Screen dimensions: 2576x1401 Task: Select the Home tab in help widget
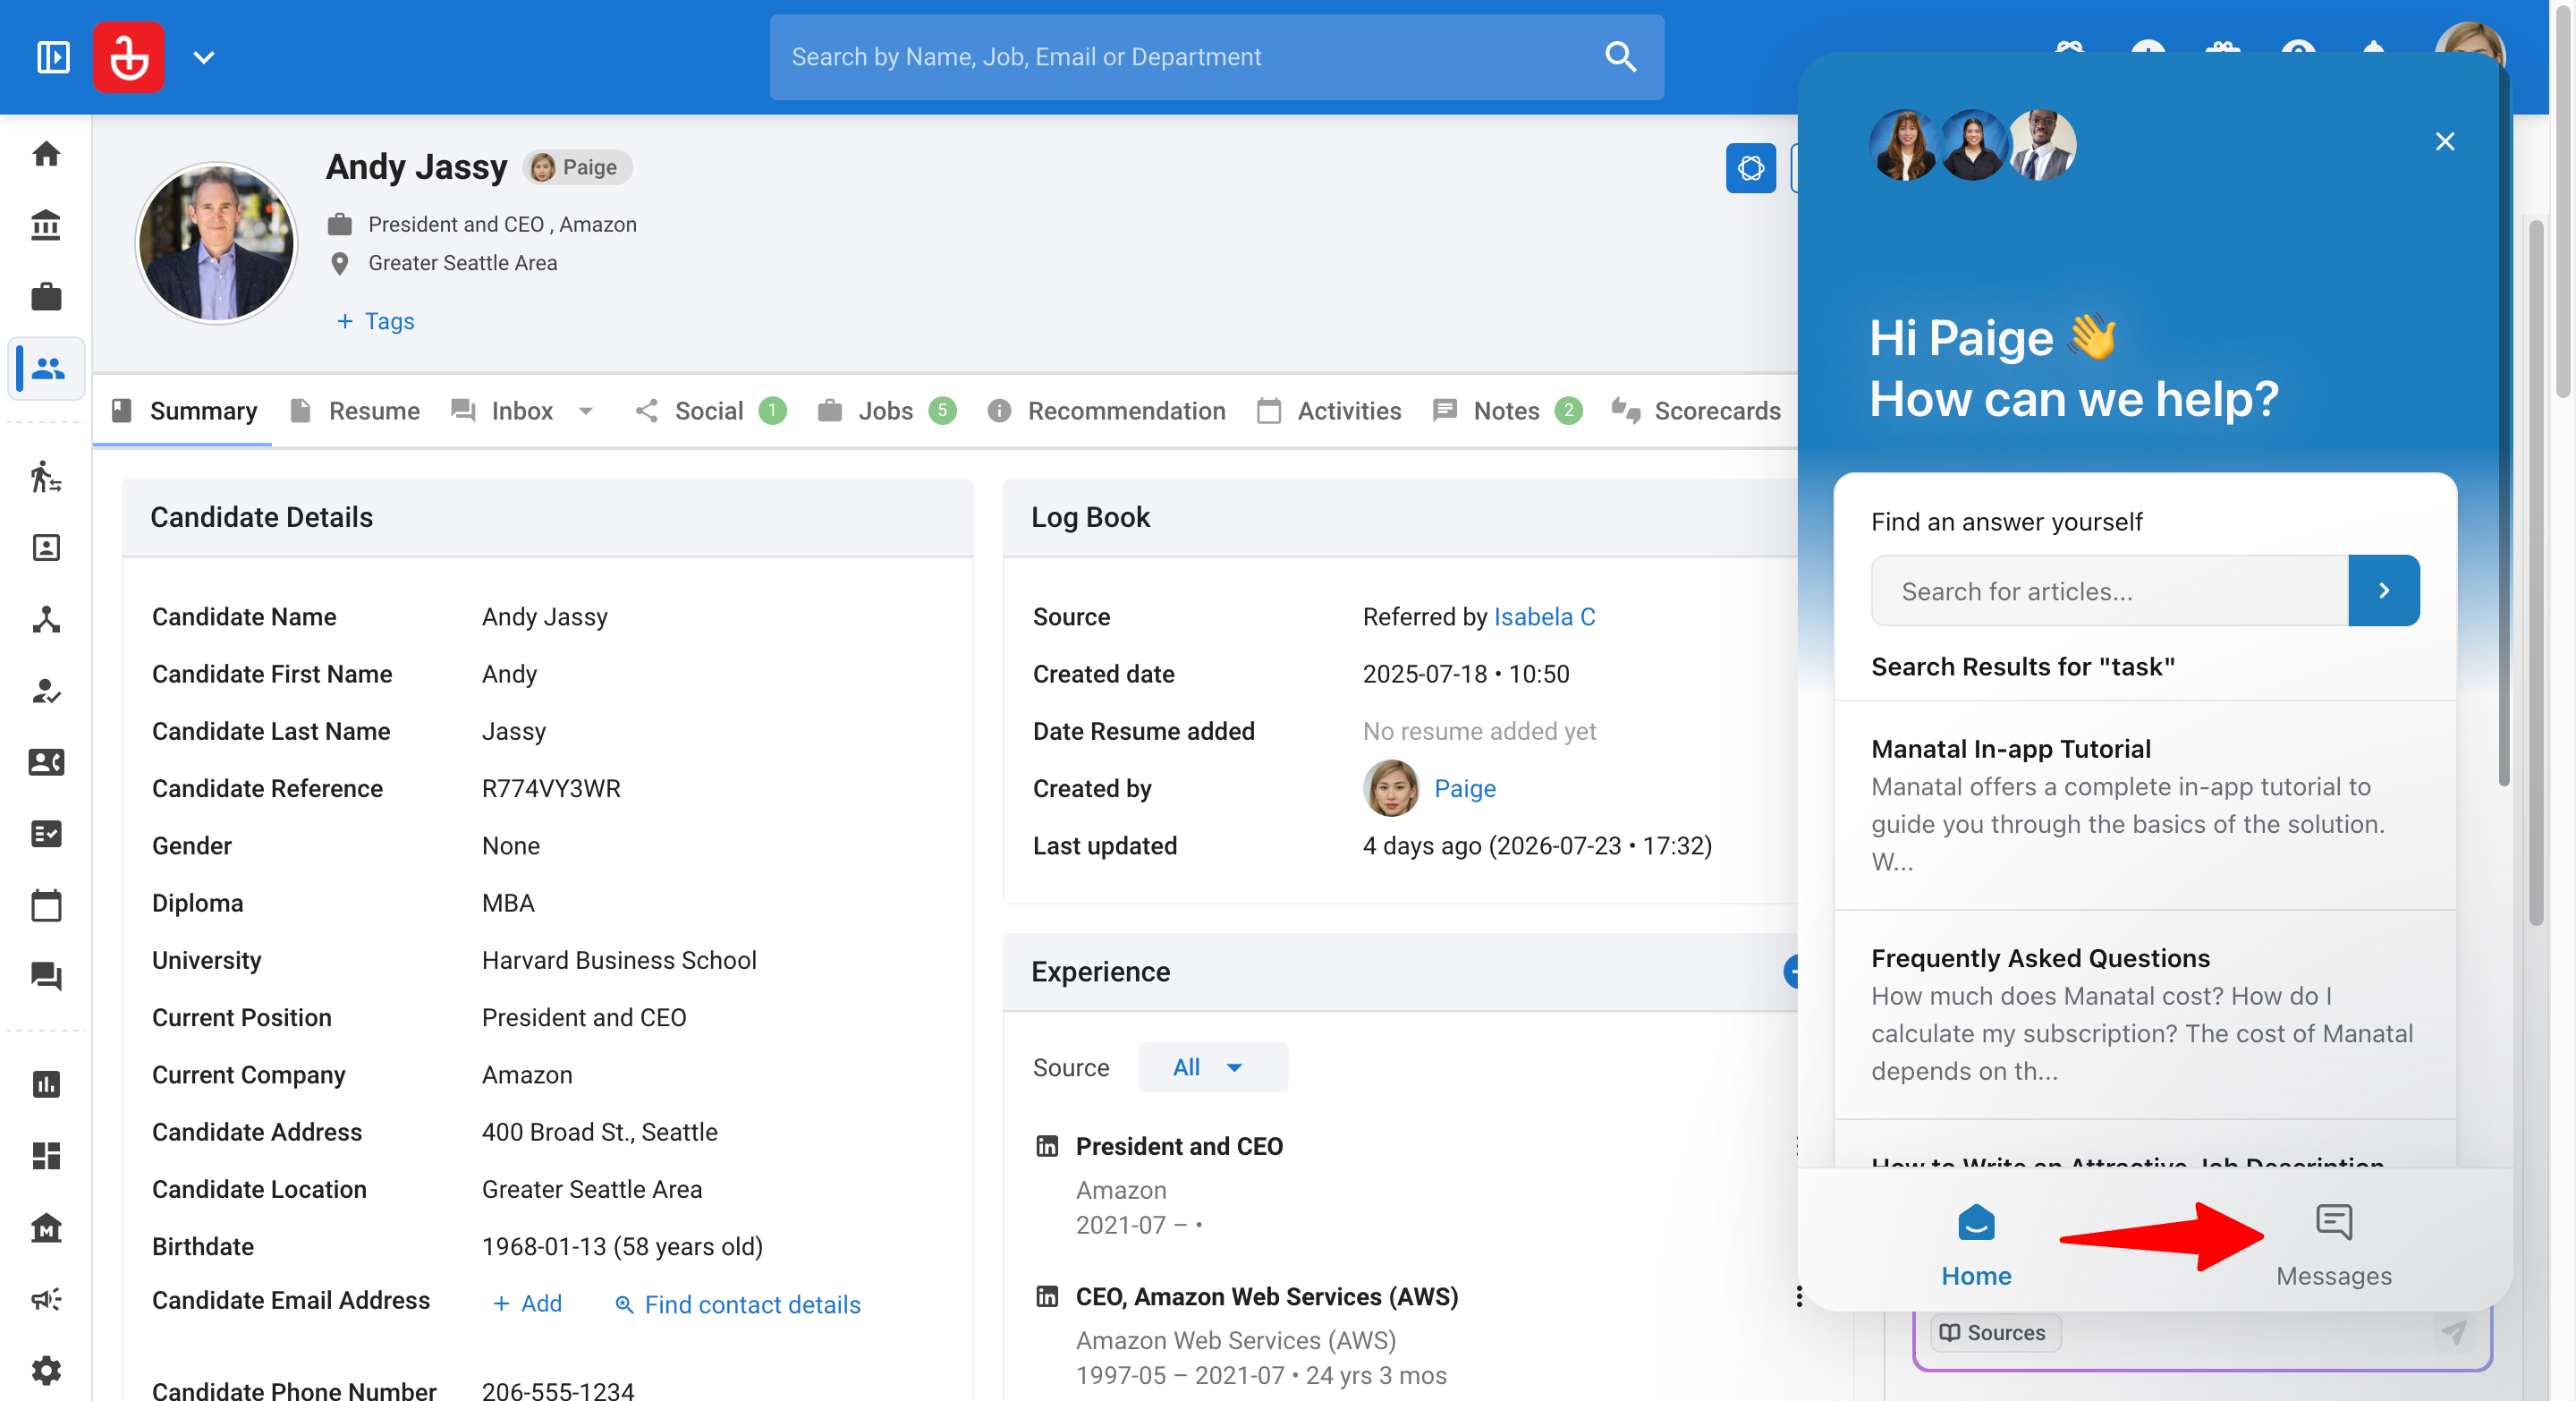(x=1976, y=1245)
